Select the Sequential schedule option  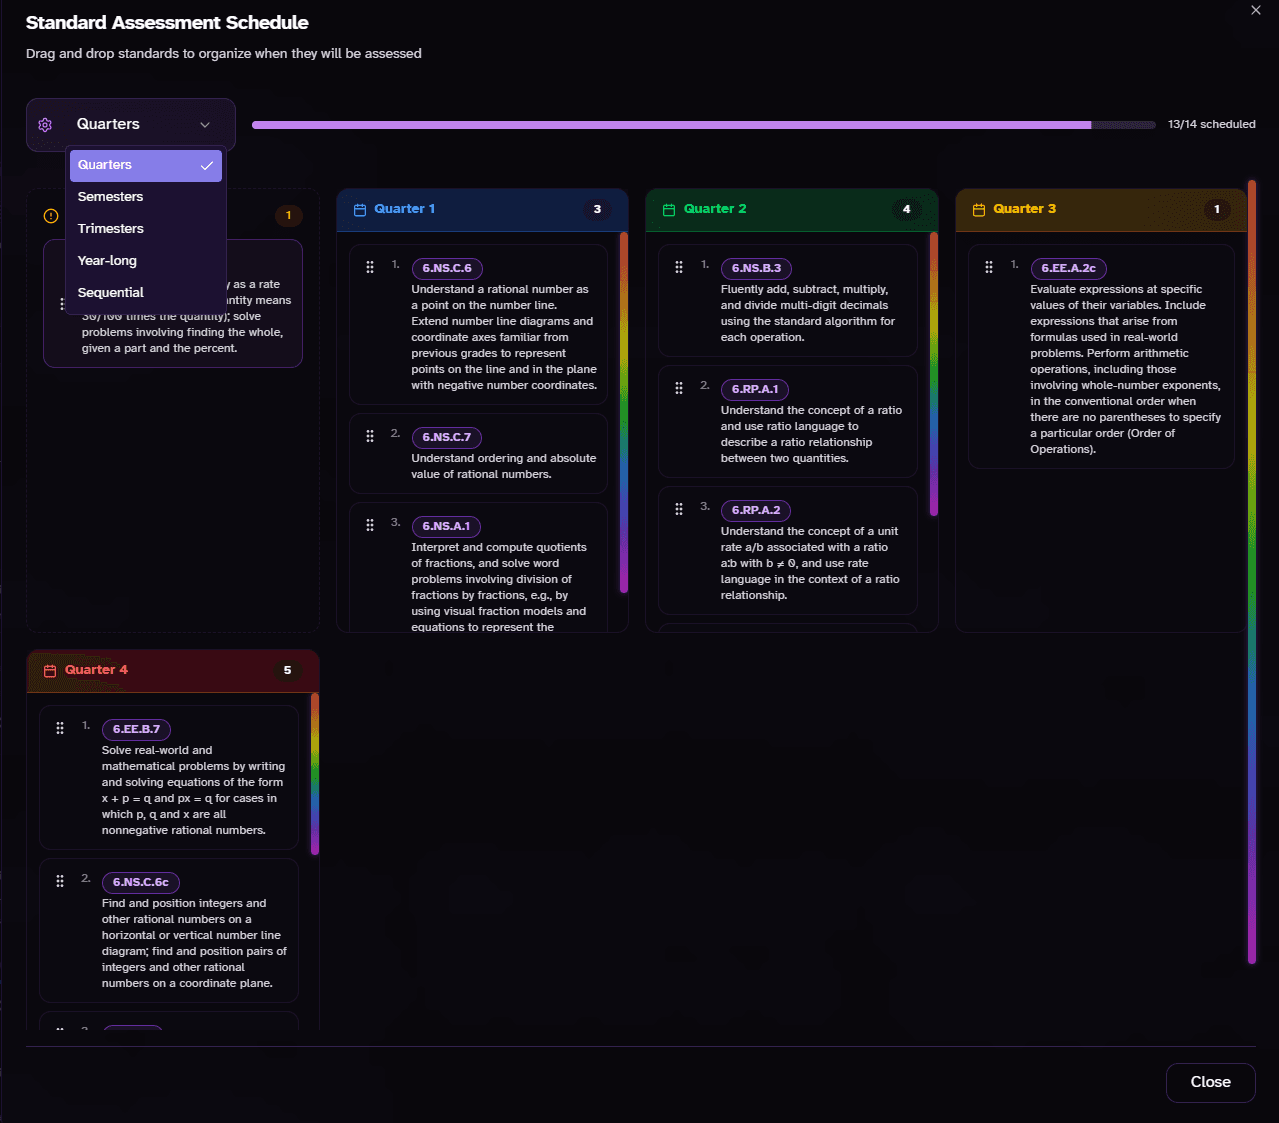[x=146, y=293]
